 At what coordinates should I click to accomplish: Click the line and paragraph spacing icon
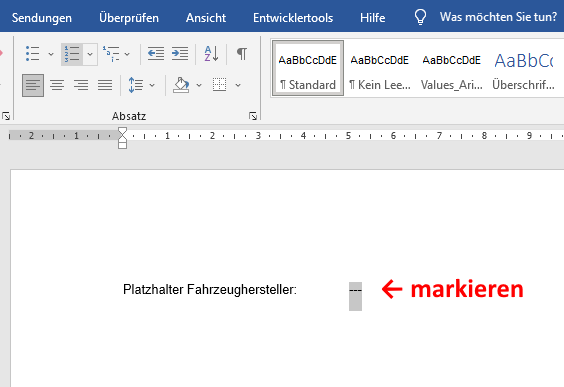click(136, 85)
